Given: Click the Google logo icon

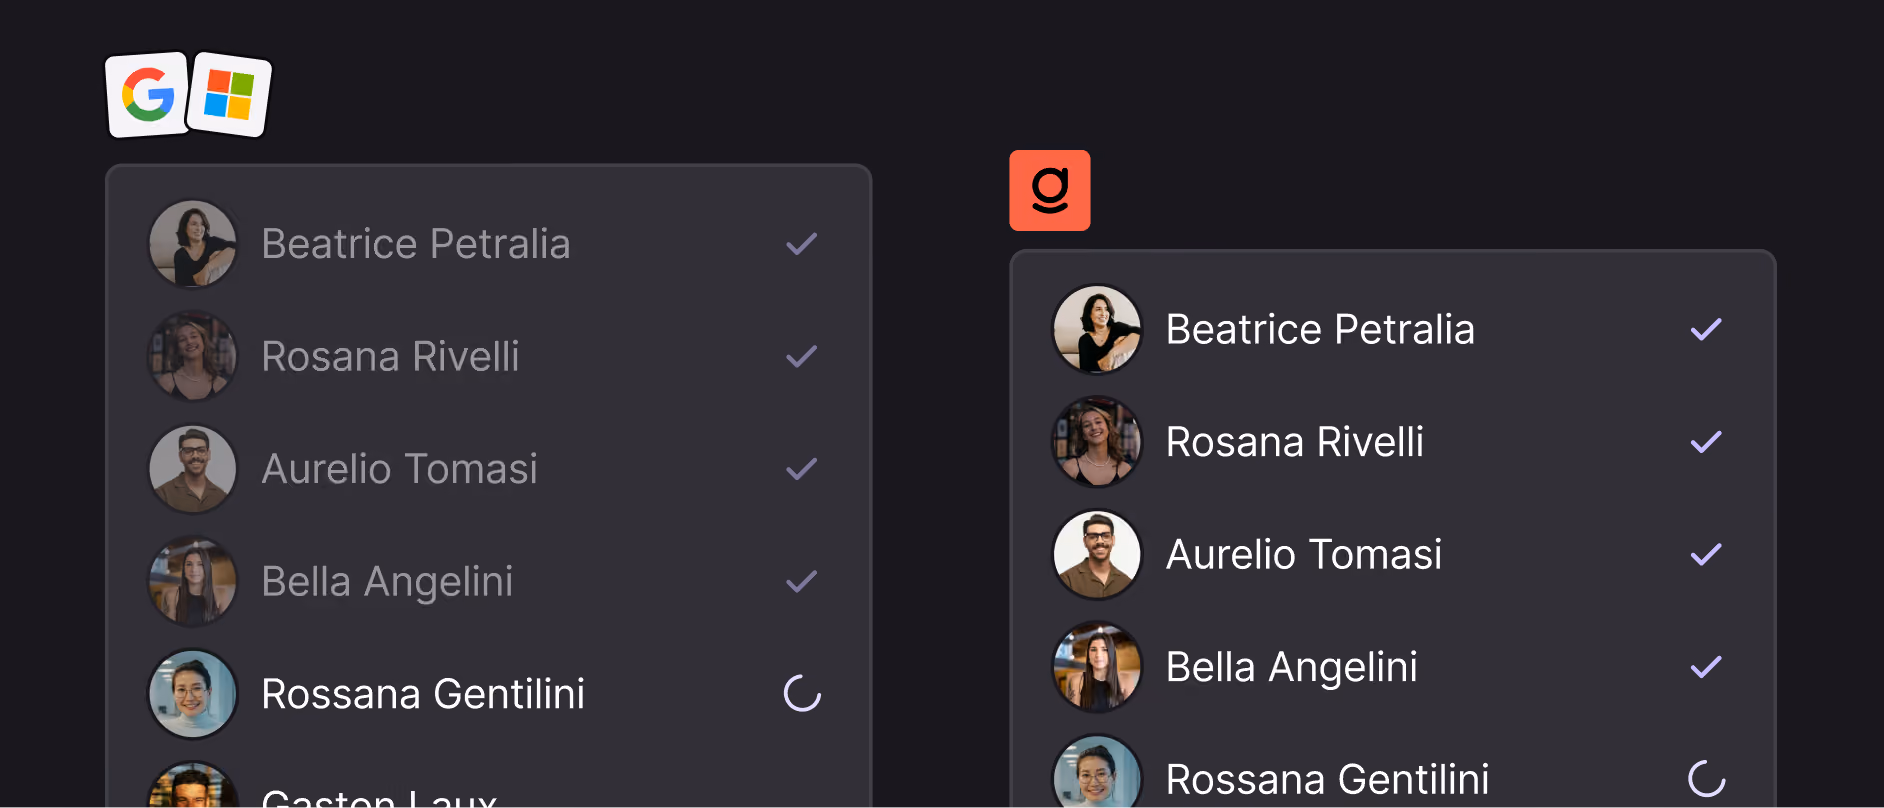Looking at the screenshot, I should pos(148,95).
